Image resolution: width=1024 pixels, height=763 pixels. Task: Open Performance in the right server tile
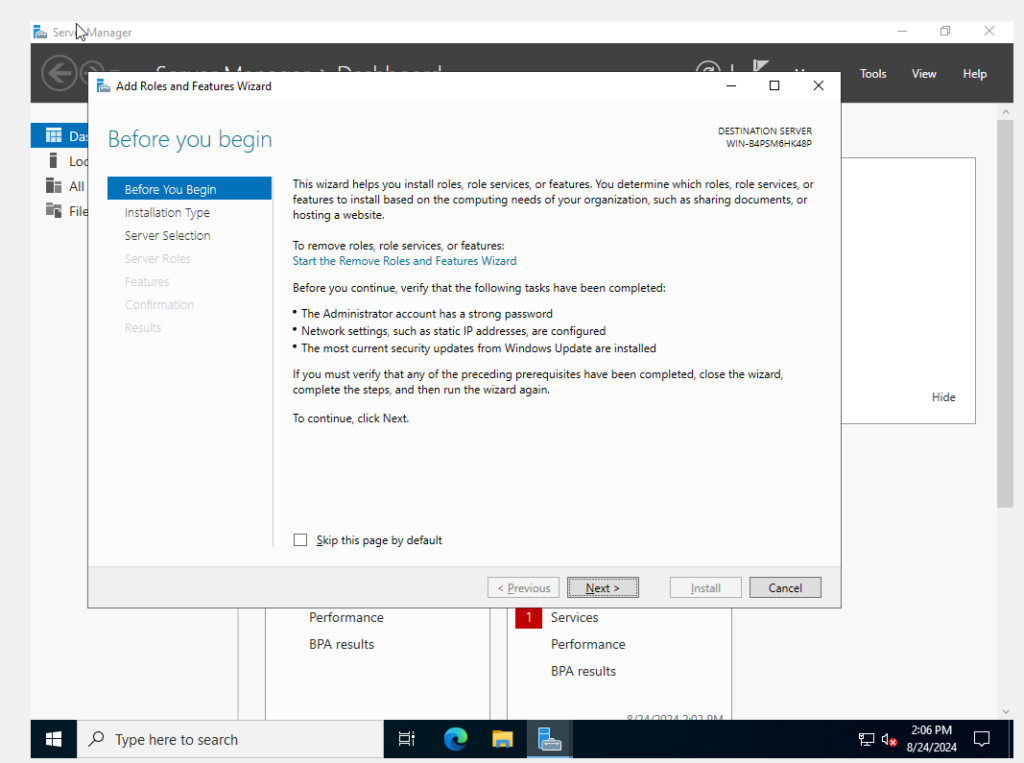588,644
